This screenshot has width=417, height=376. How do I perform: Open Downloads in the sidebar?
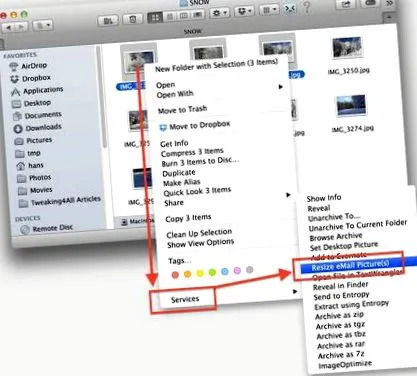(37, 128)
